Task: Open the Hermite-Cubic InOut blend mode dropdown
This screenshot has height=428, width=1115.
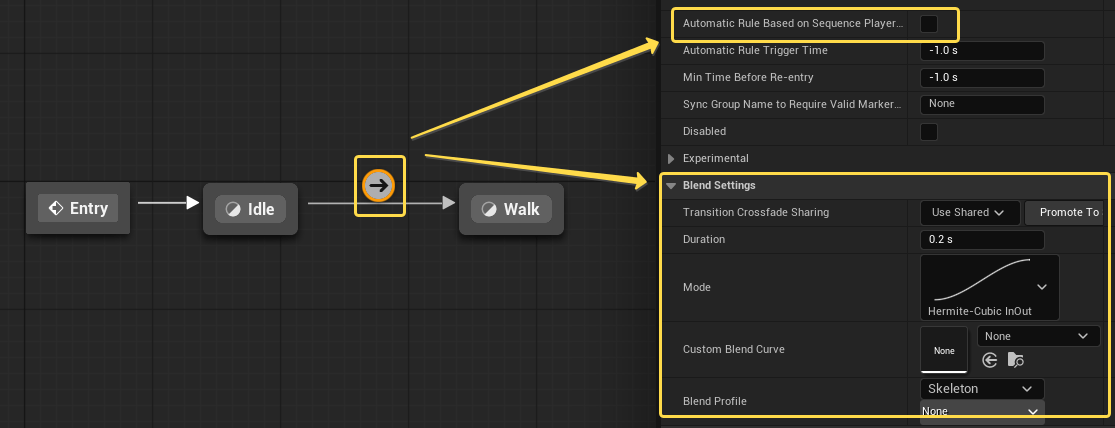Action: click(989, 287)
